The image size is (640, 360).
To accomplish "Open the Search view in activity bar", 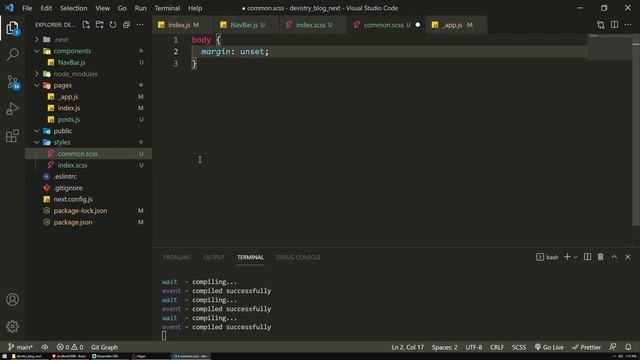I will pyautogui.click(x=12, y=54).
